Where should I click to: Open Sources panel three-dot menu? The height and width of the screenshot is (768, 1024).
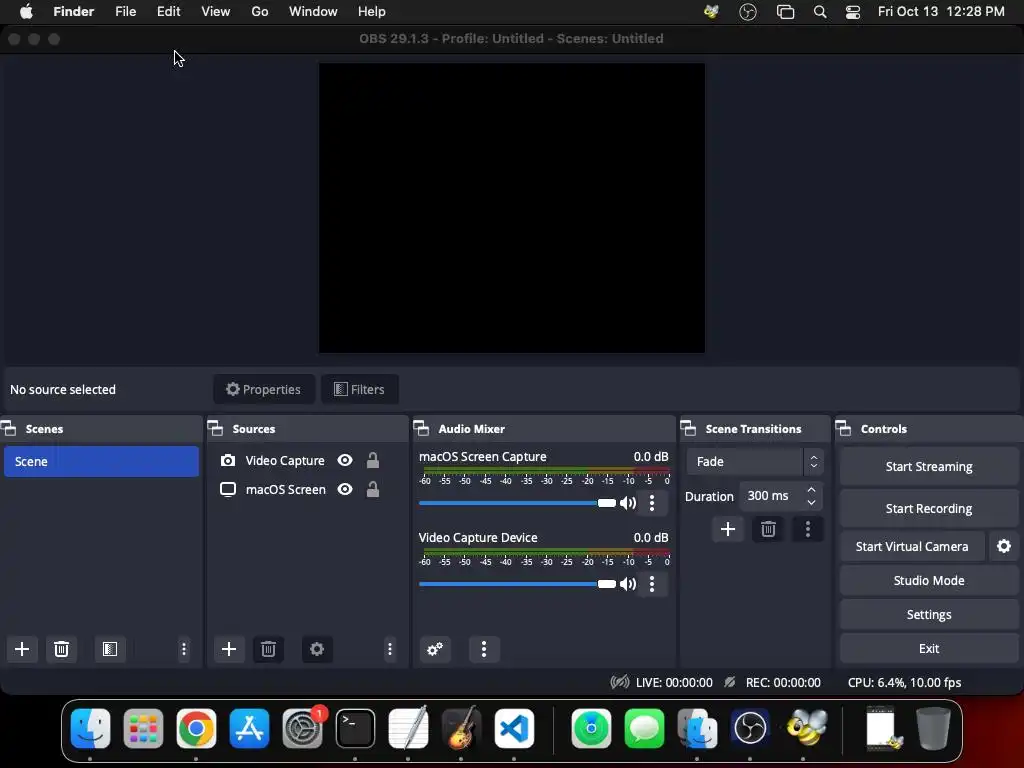(x=390, y=649)
